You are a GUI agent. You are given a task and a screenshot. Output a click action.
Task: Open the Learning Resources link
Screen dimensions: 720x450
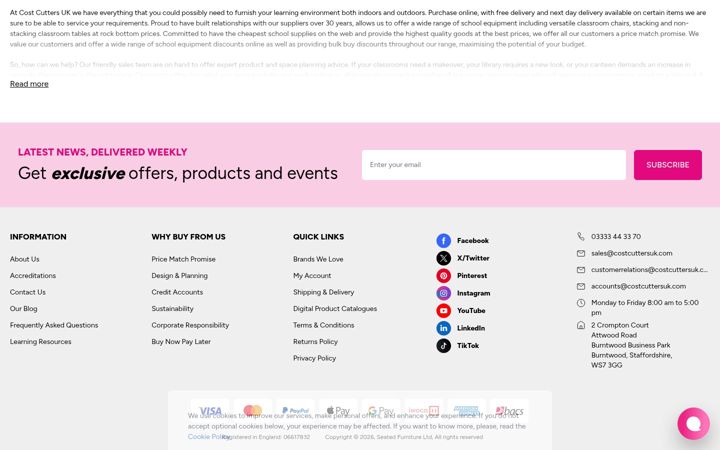40,342
